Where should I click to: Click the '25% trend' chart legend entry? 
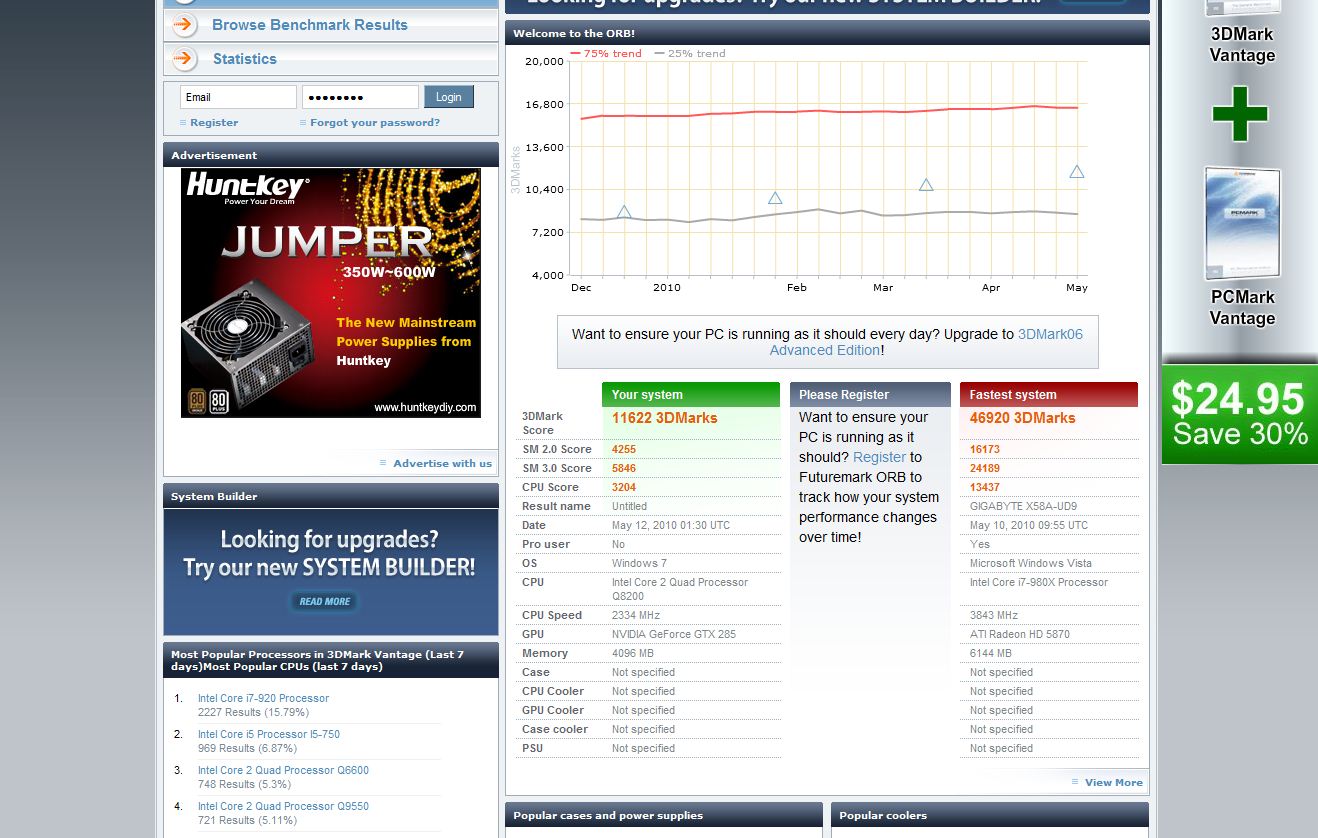pyautogui.click(x=690, y=54)
